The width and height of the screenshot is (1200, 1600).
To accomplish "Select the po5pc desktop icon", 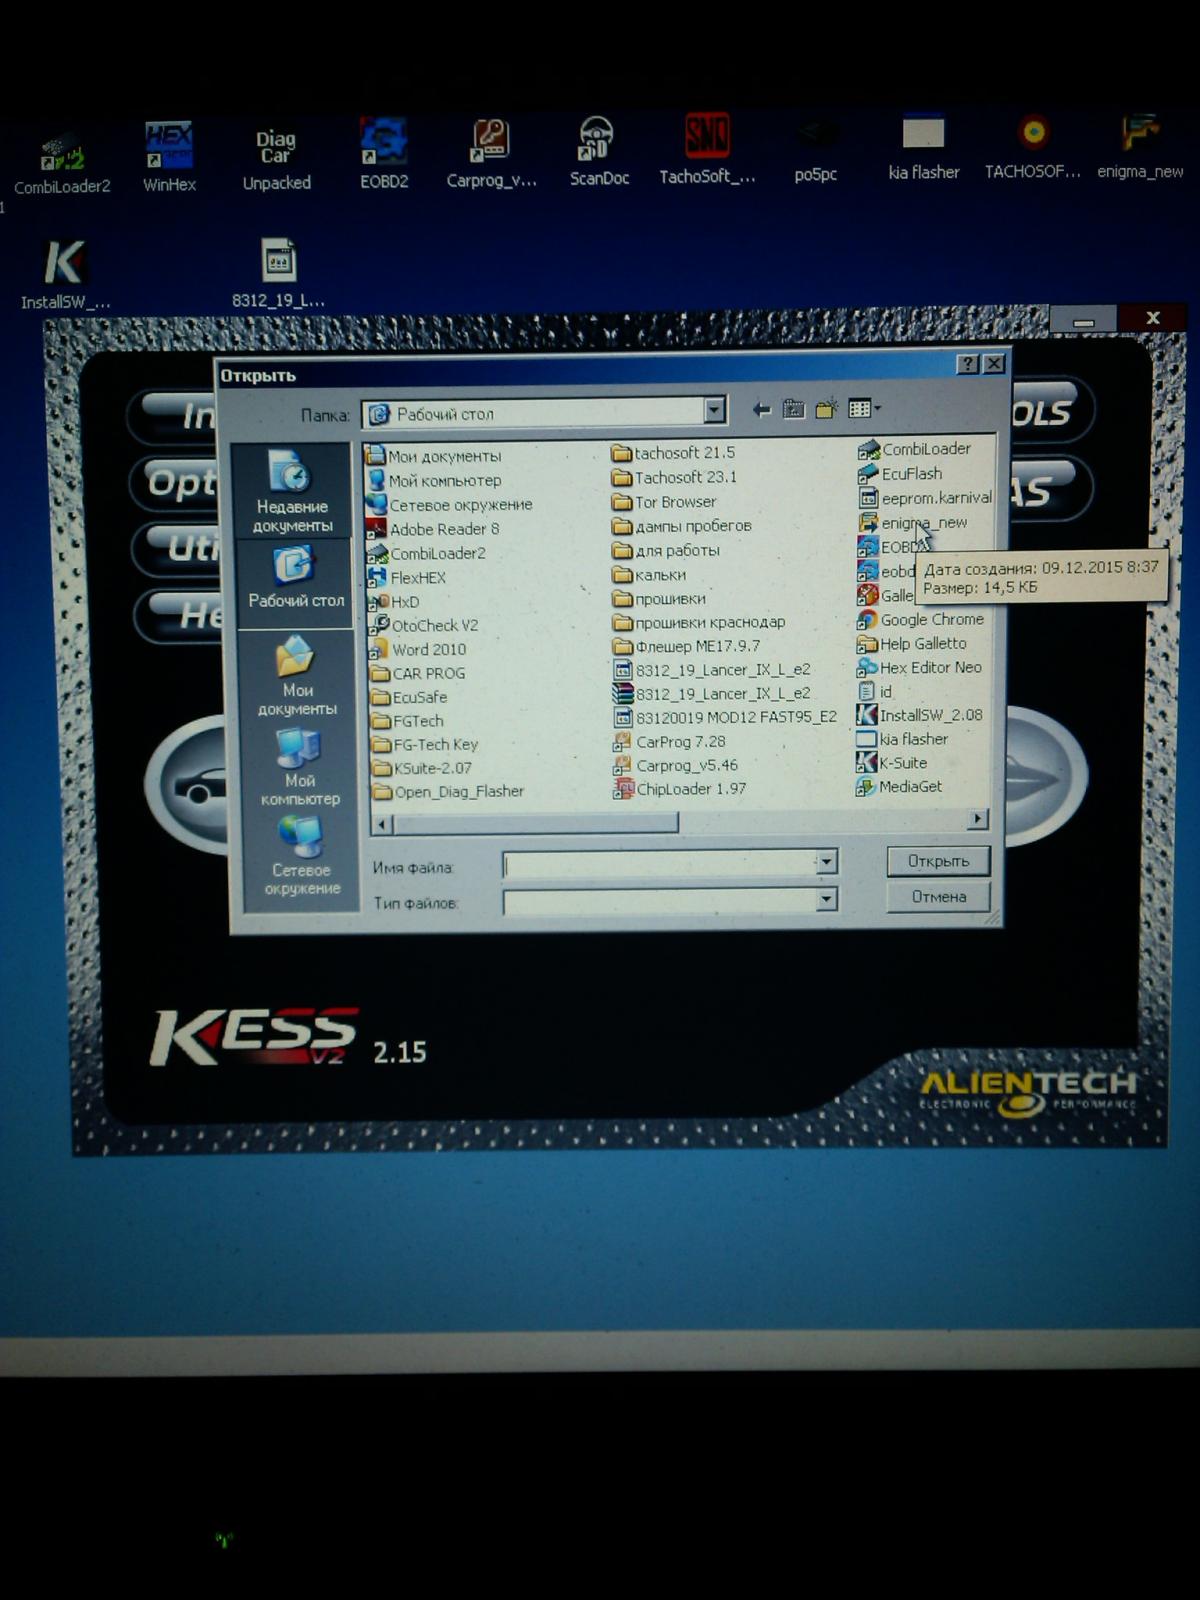I will tap(815, 150).
